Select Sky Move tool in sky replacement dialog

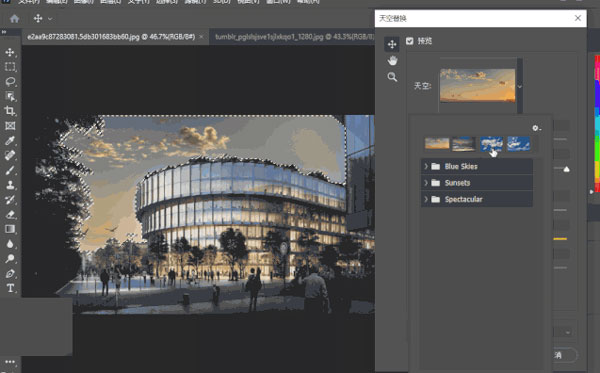392,44
